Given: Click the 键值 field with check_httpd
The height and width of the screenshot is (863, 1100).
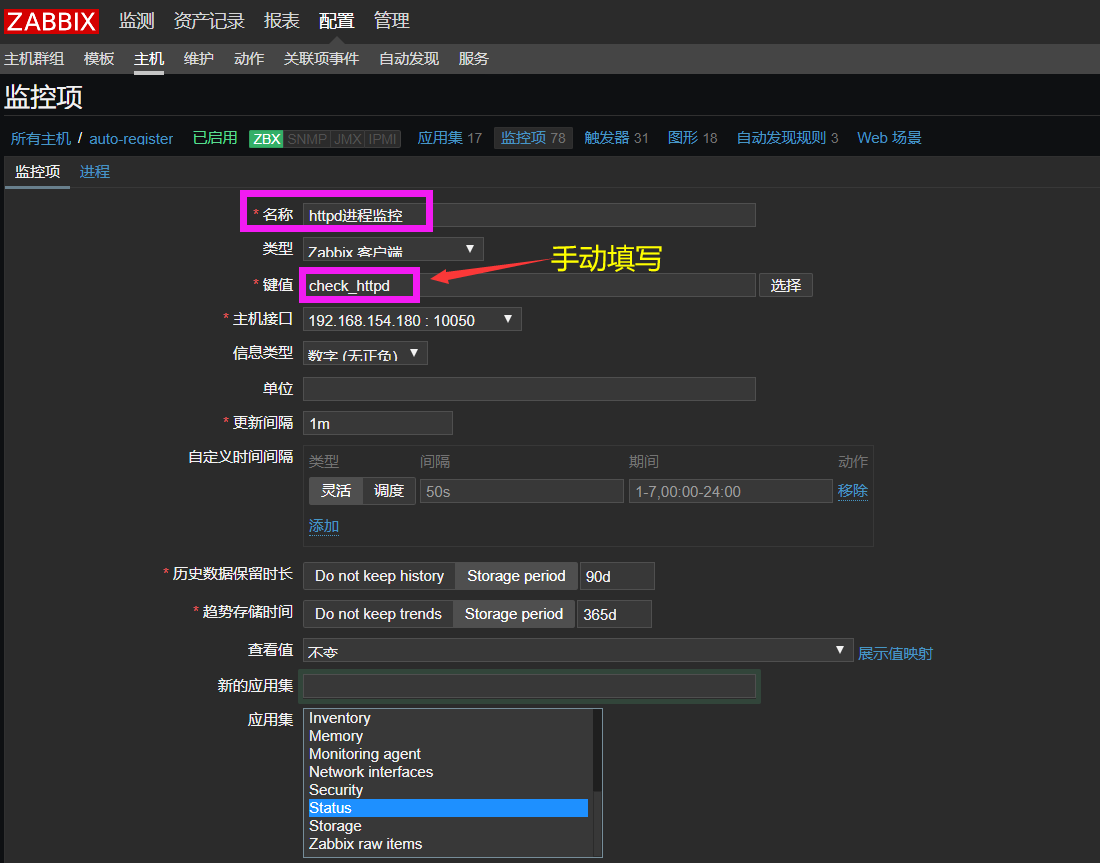Looking at the screenshot, I should (529, 285).
